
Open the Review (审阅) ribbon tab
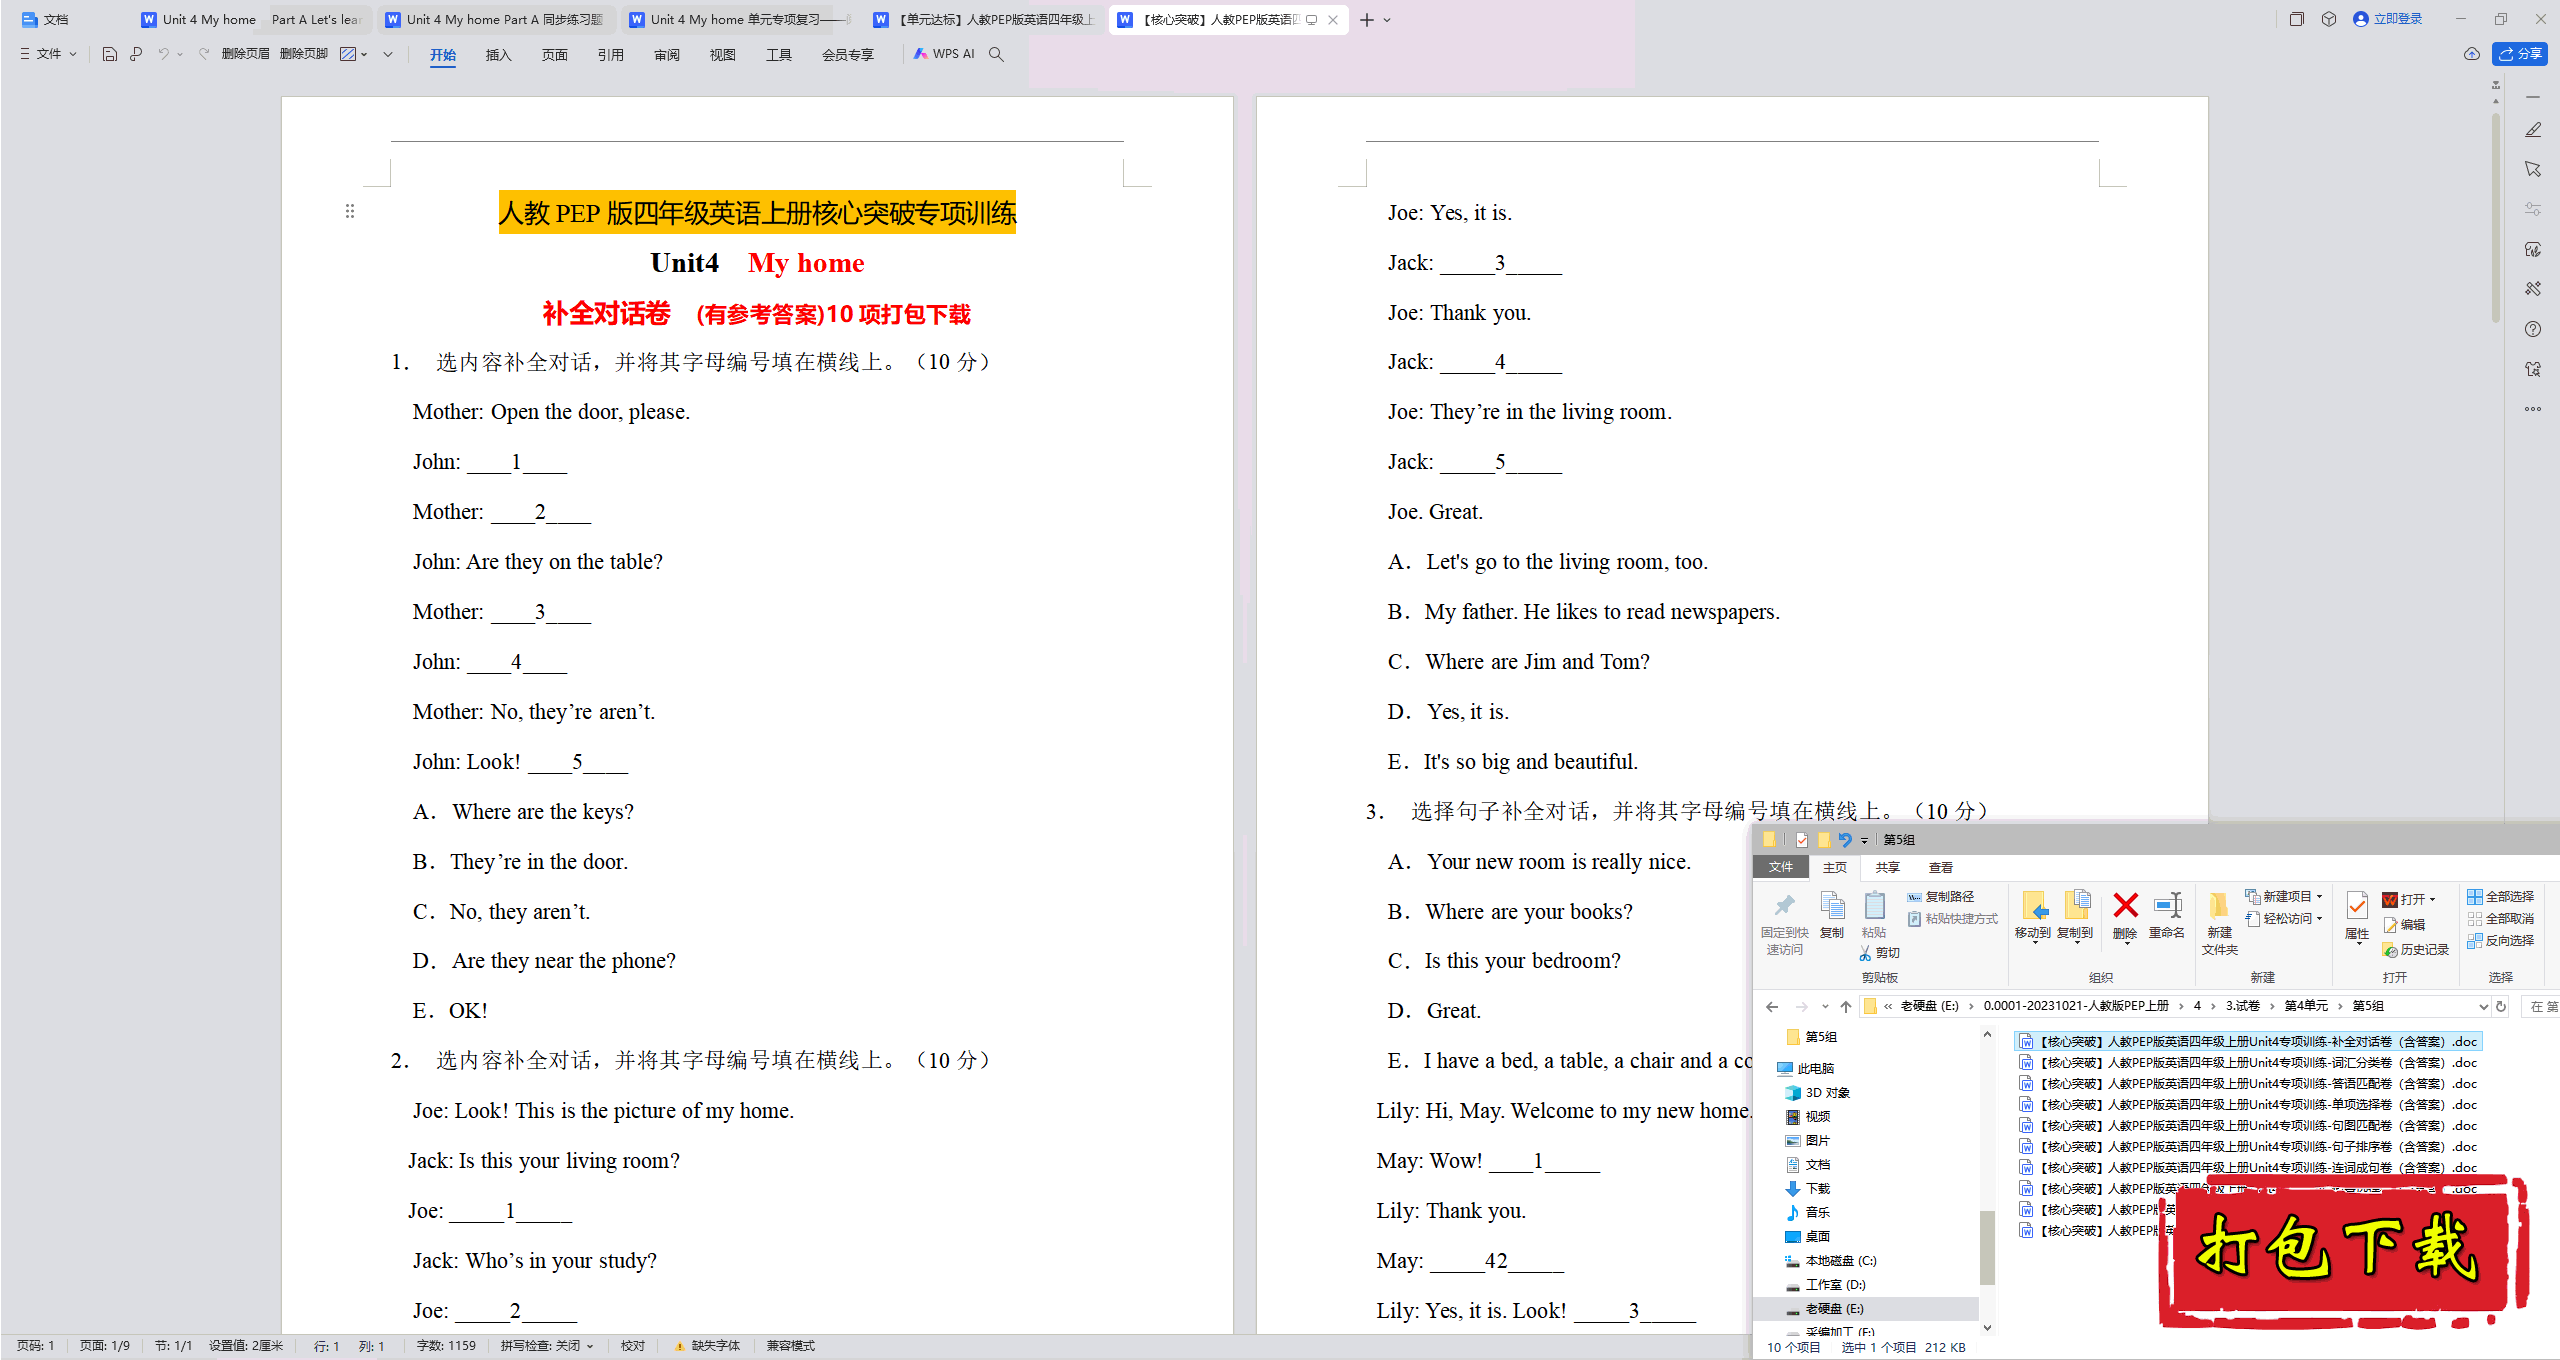(x=666, y=55)
